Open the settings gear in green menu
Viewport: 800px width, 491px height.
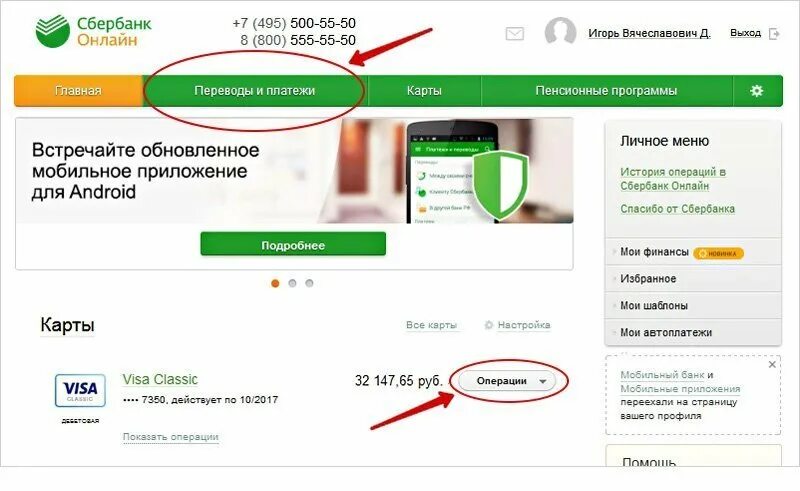pos(757,91)
